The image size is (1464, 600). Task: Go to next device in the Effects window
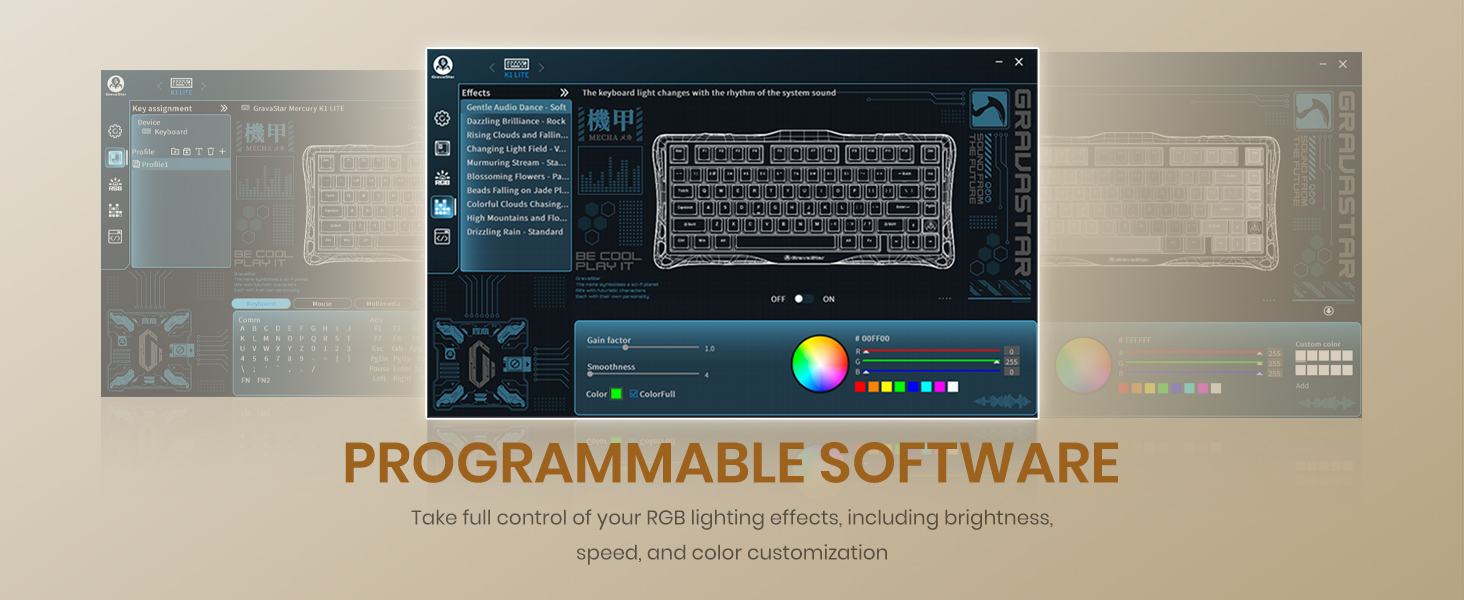(x=542, y=68)
